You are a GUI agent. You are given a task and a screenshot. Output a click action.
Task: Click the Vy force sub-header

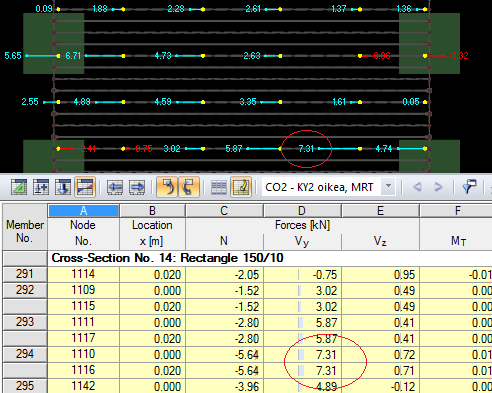(x=302, y=241)
